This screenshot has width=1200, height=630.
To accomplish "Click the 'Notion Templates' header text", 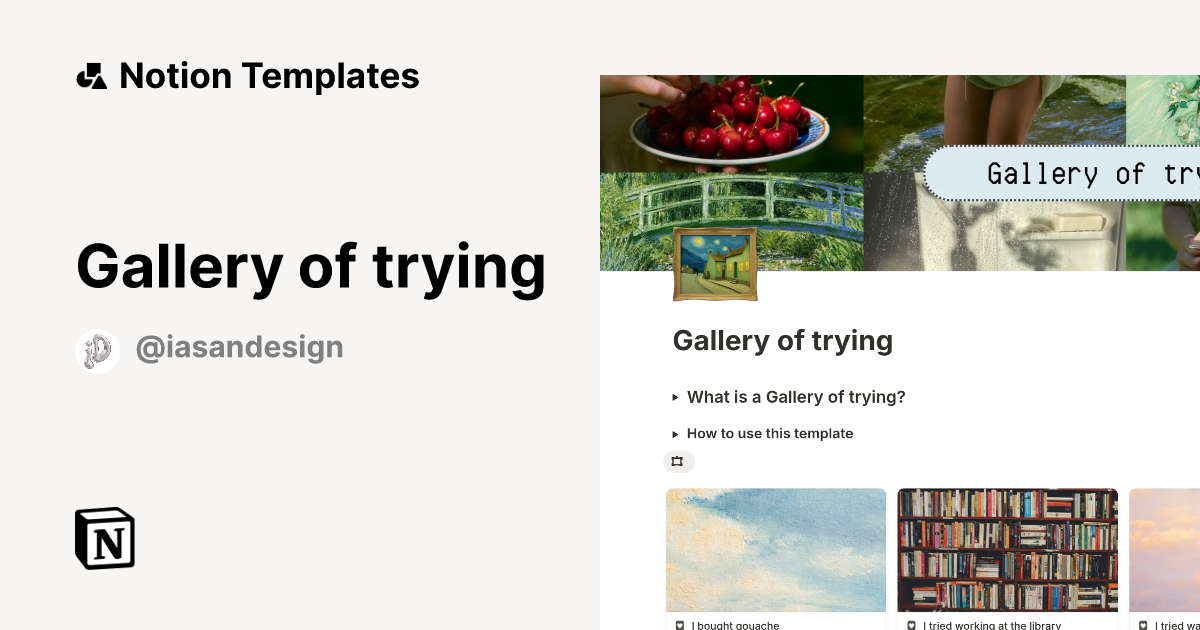I will point(269,75).
